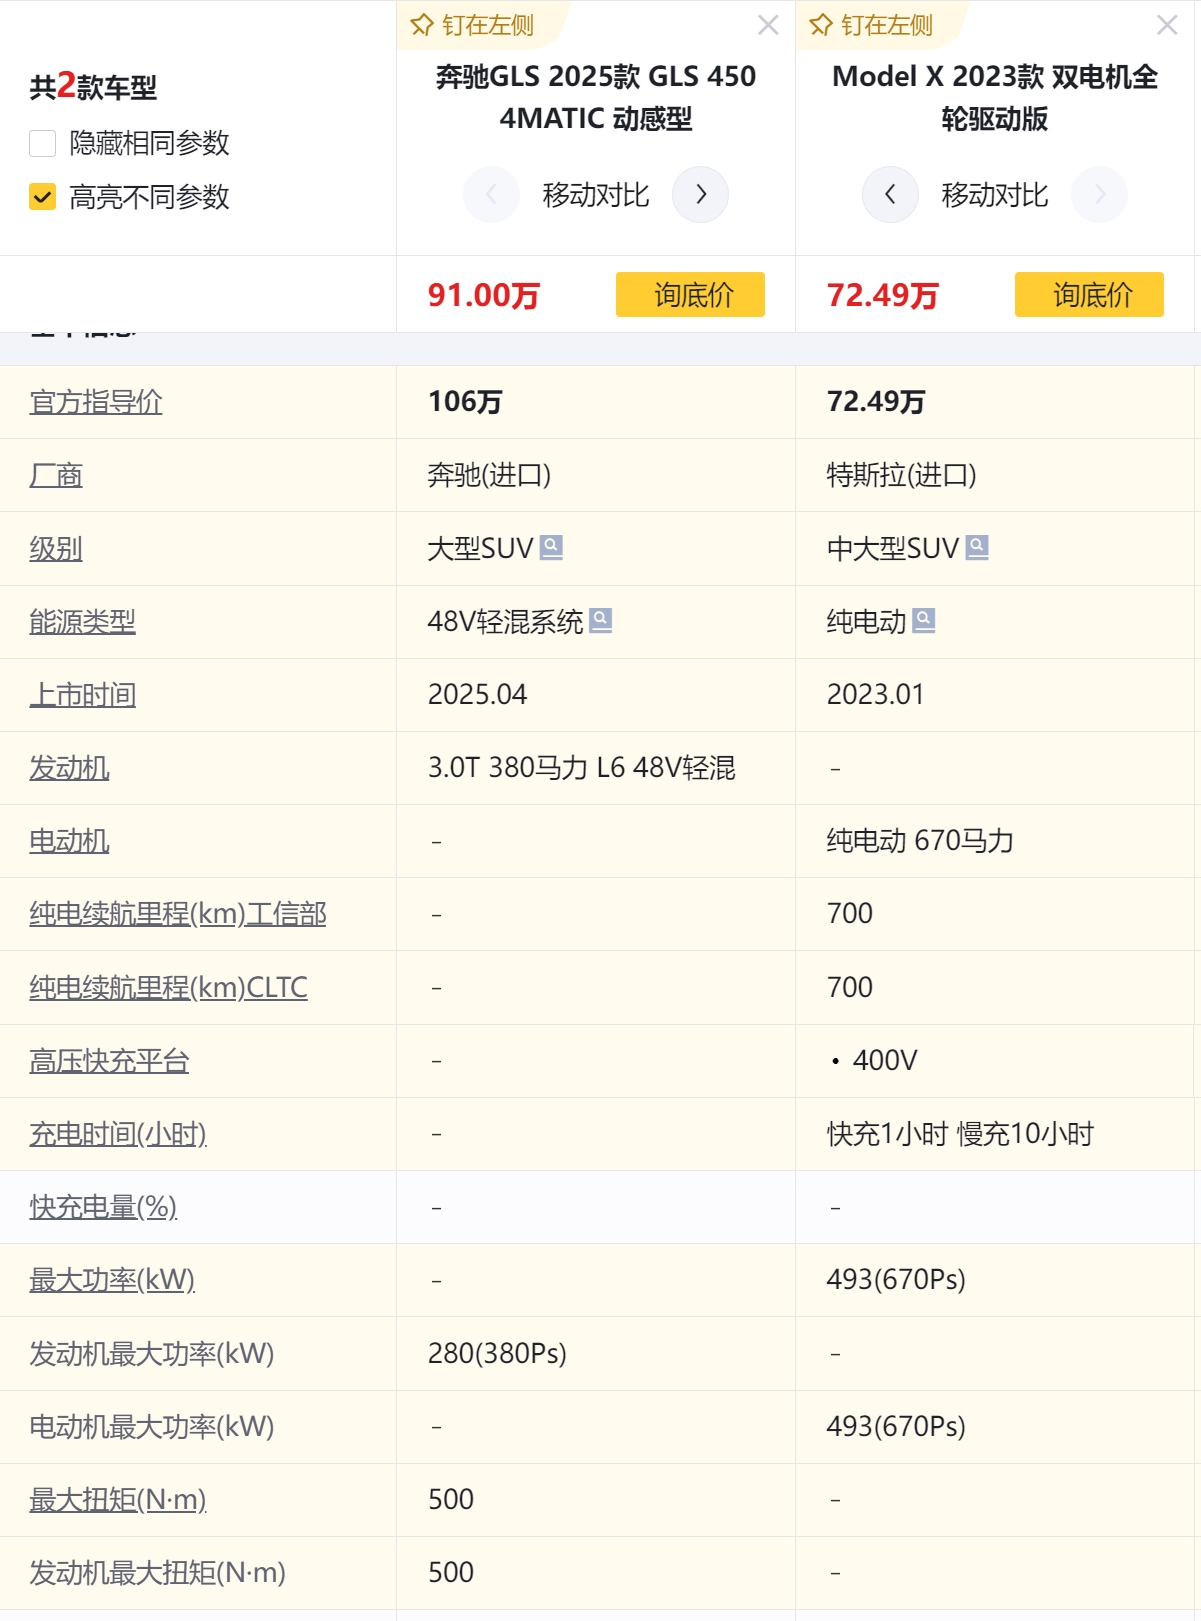Click the Model X 2023款 title
1201x1621 pixels.
point(995,97)
